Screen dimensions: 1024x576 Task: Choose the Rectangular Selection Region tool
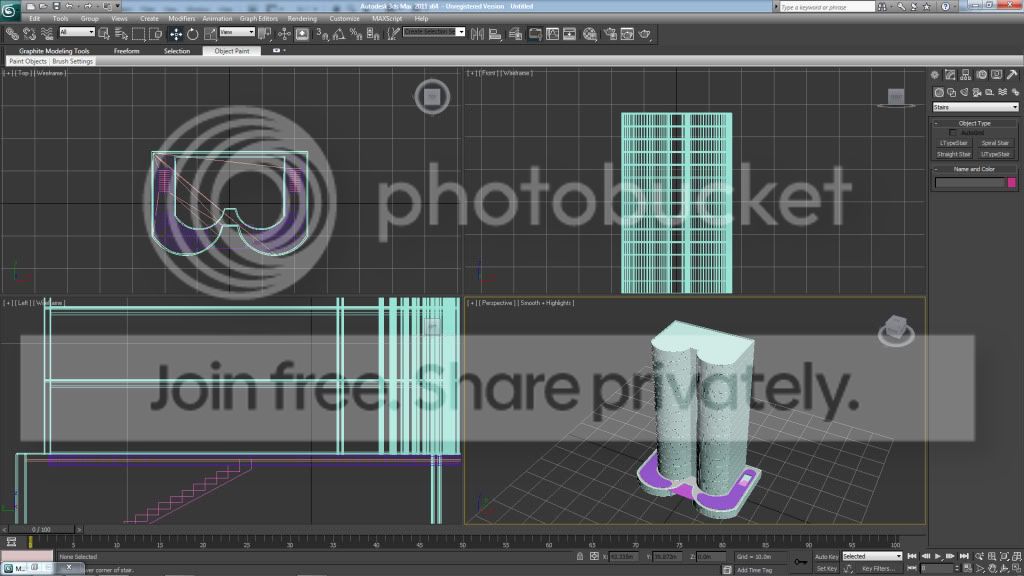pyautogui.click(x=138, y=34)
